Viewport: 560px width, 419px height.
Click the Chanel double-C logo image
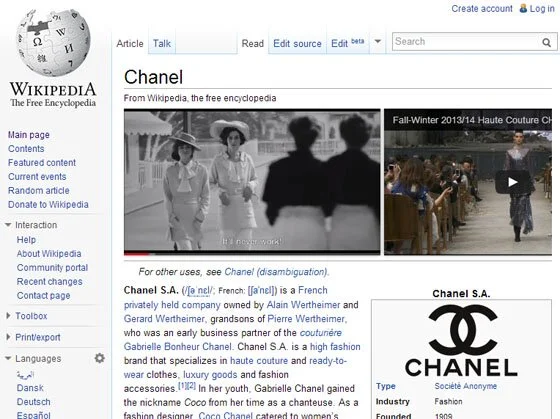tap(461, 340)
